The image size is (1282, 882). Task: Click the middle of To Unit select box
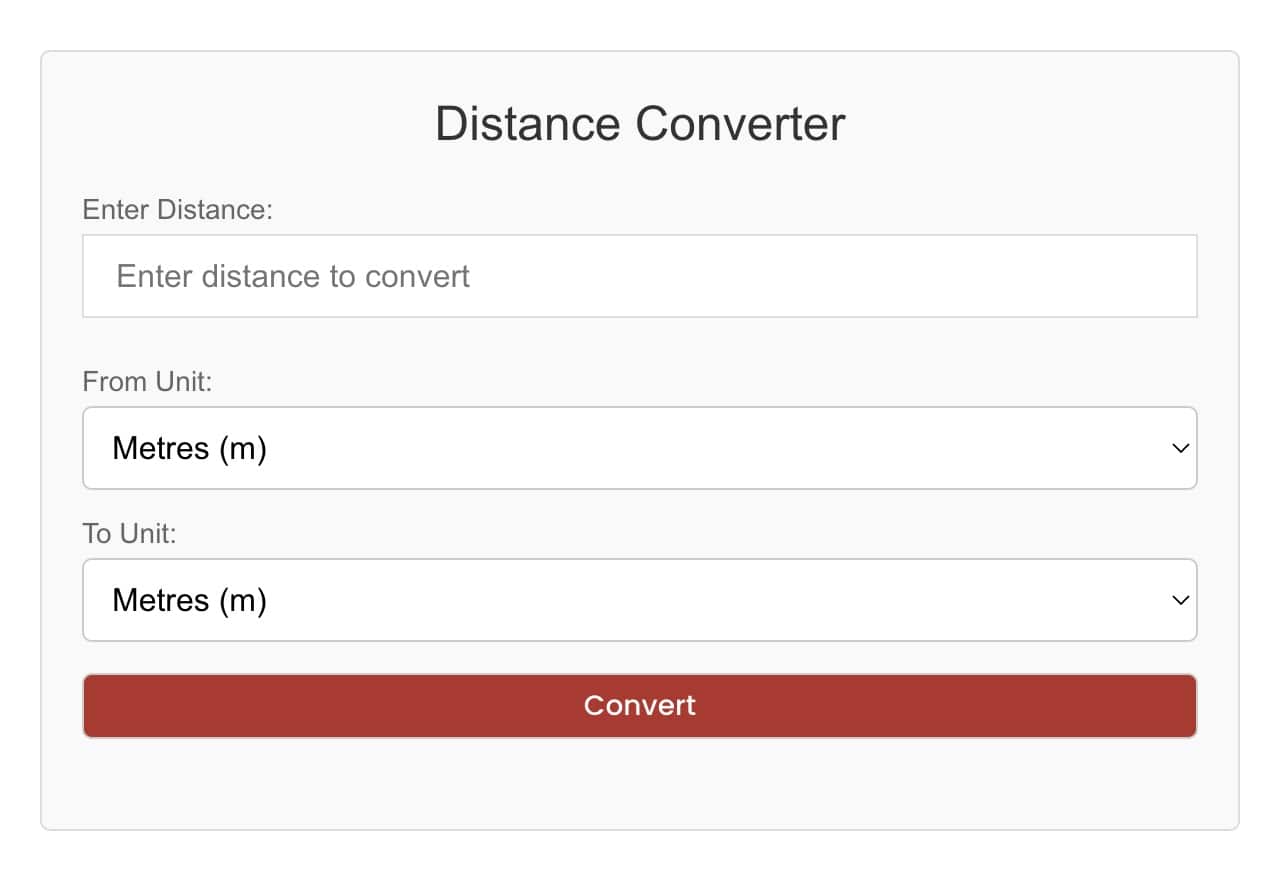(639, 600)
